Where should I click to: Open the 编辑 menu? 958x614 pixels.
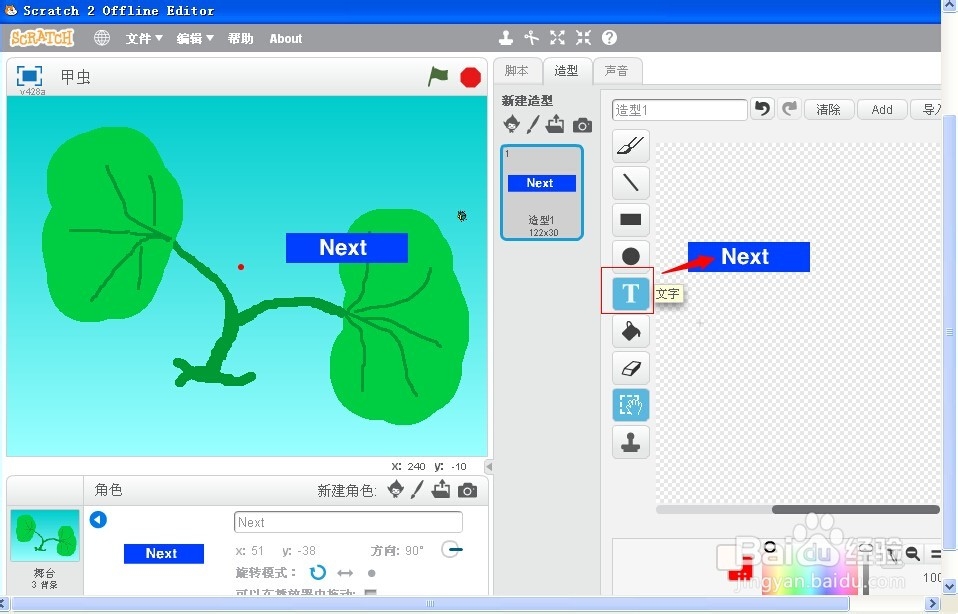[x=195, y=38]
